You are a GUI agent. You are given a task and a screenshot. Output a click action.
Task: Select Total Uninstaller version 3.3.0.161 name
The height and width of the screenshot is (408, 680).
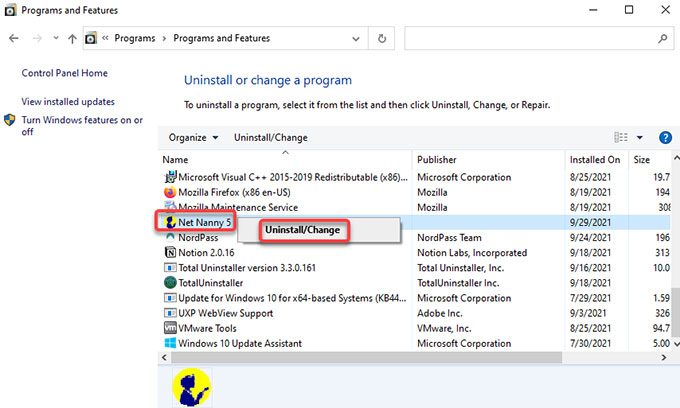click(247, 268)
